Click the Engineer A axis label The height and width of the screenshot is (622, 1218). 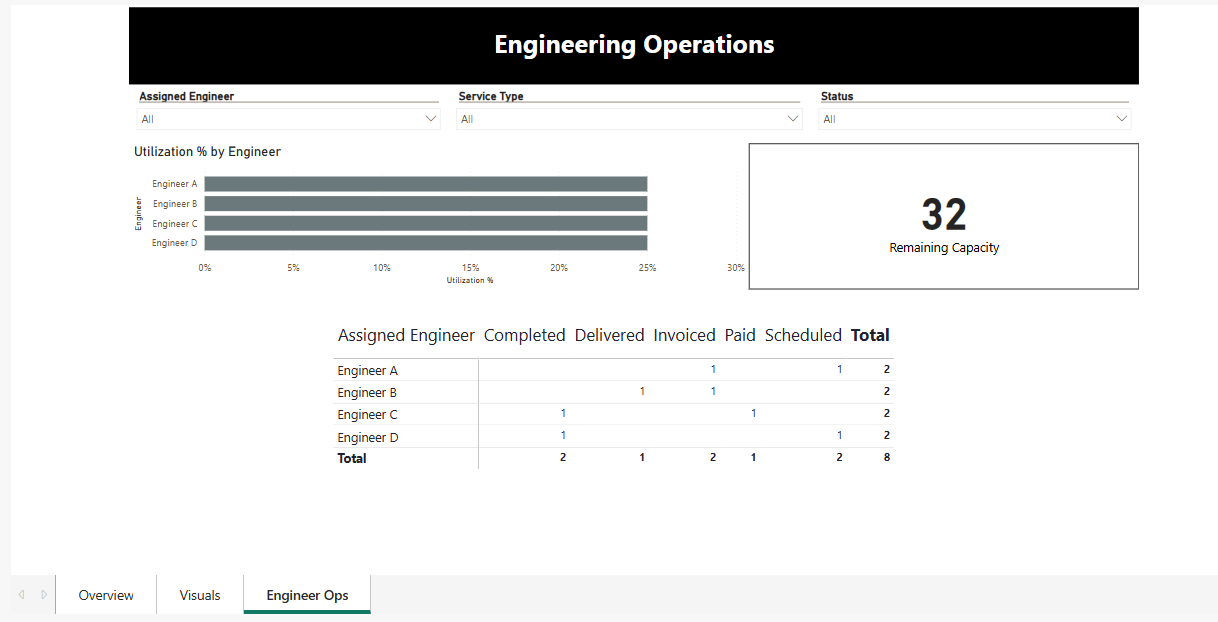pyautogui.click(x=175, y=184)
